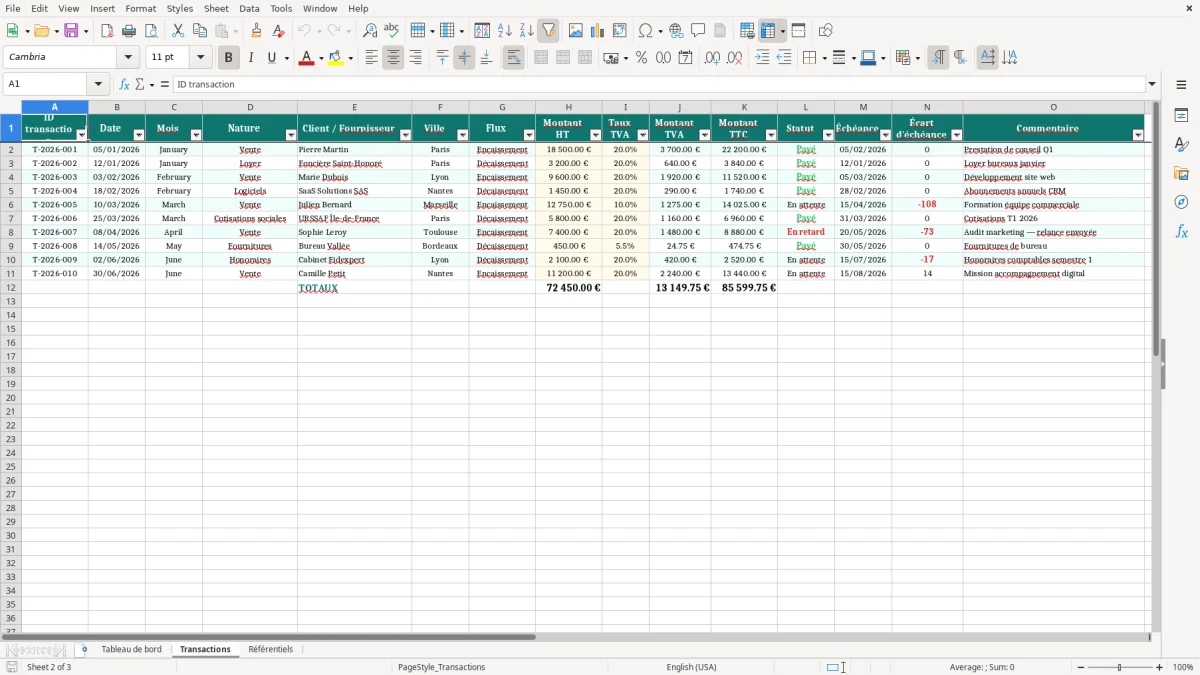The height and width of the screenshot is (675, 1200).
Task: Click Clear Direct Formatting icon
Action: [x=278, y=31]
